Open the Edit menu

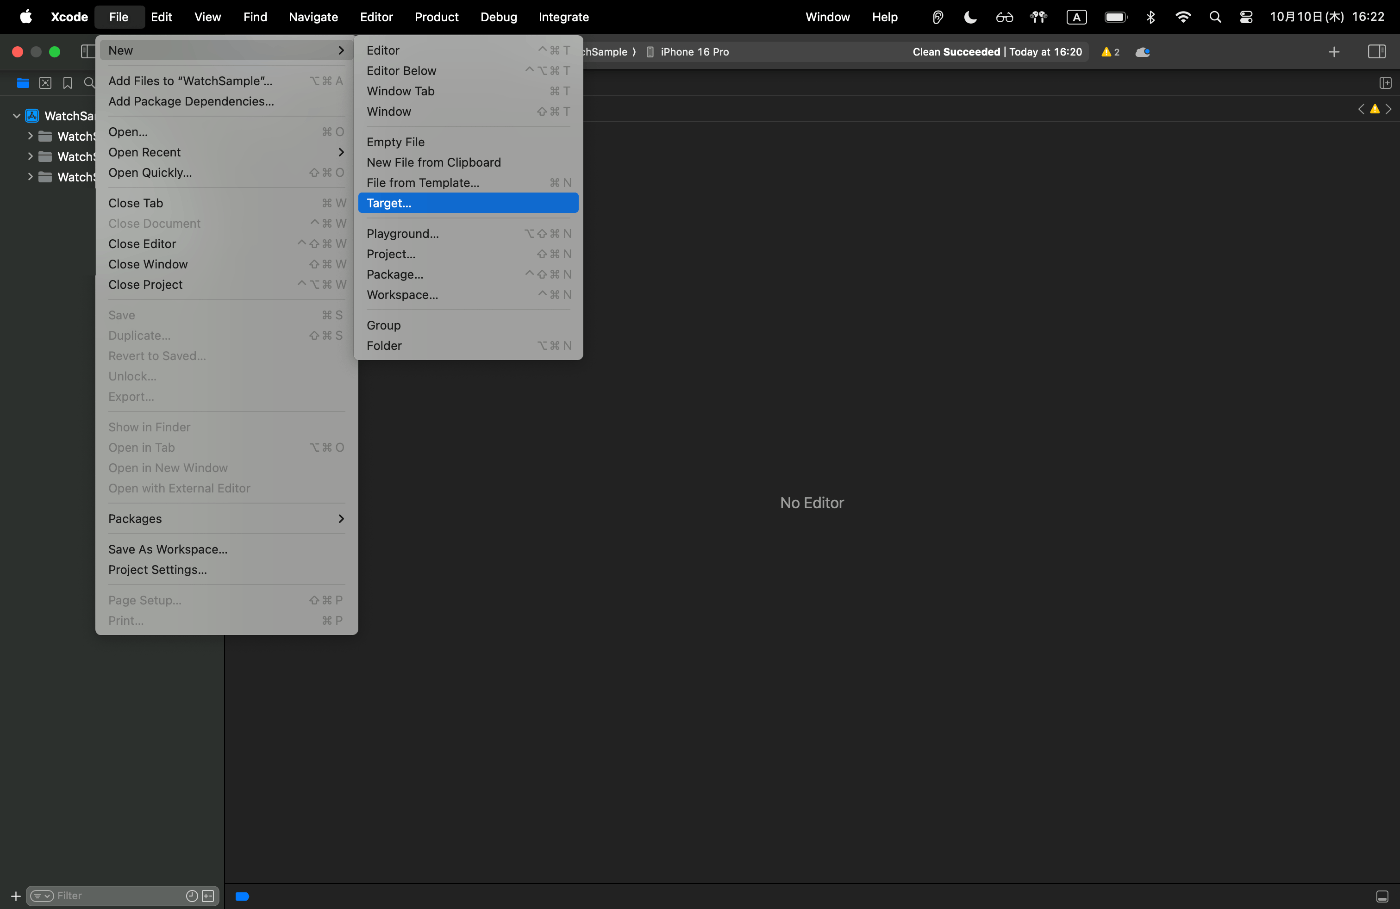[162, 17]
